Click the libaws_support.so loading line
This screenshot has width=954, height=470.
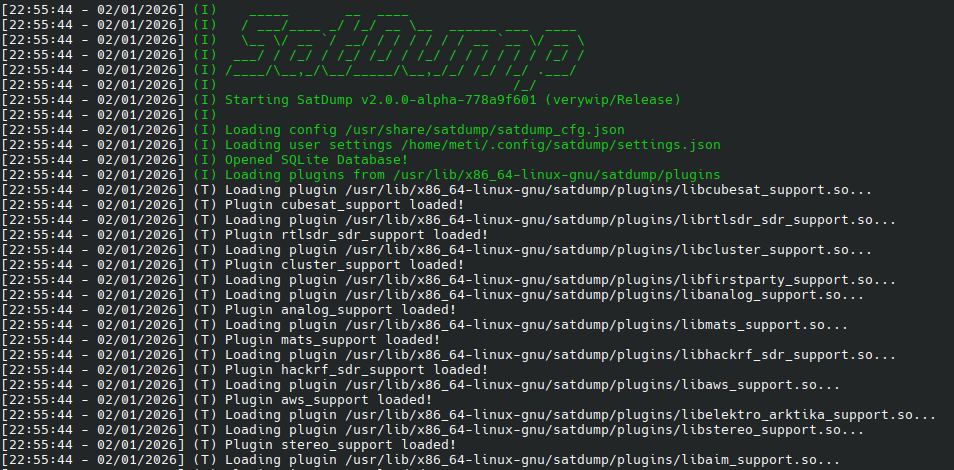tap(421, 385)
